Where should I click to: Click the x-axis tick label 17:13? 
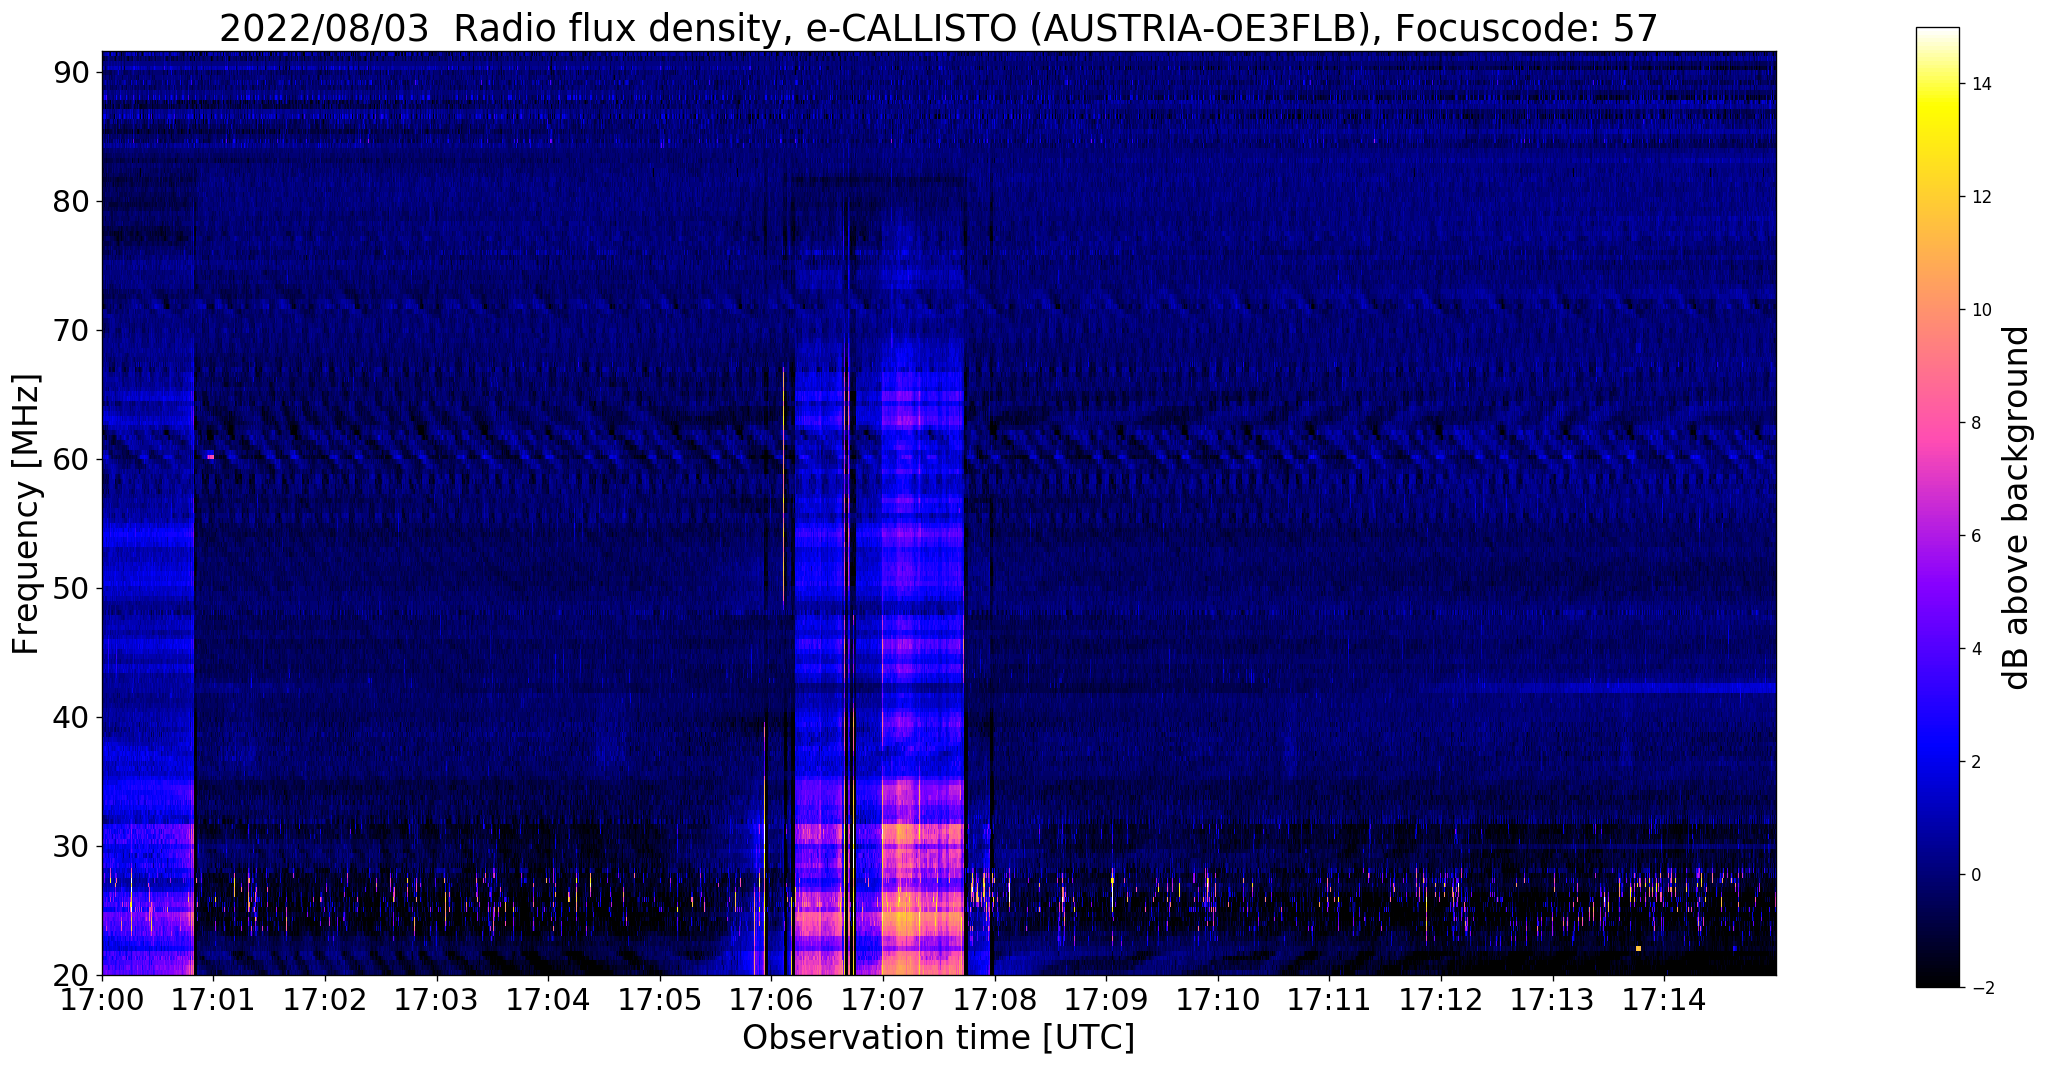[x=1553, y=999]
